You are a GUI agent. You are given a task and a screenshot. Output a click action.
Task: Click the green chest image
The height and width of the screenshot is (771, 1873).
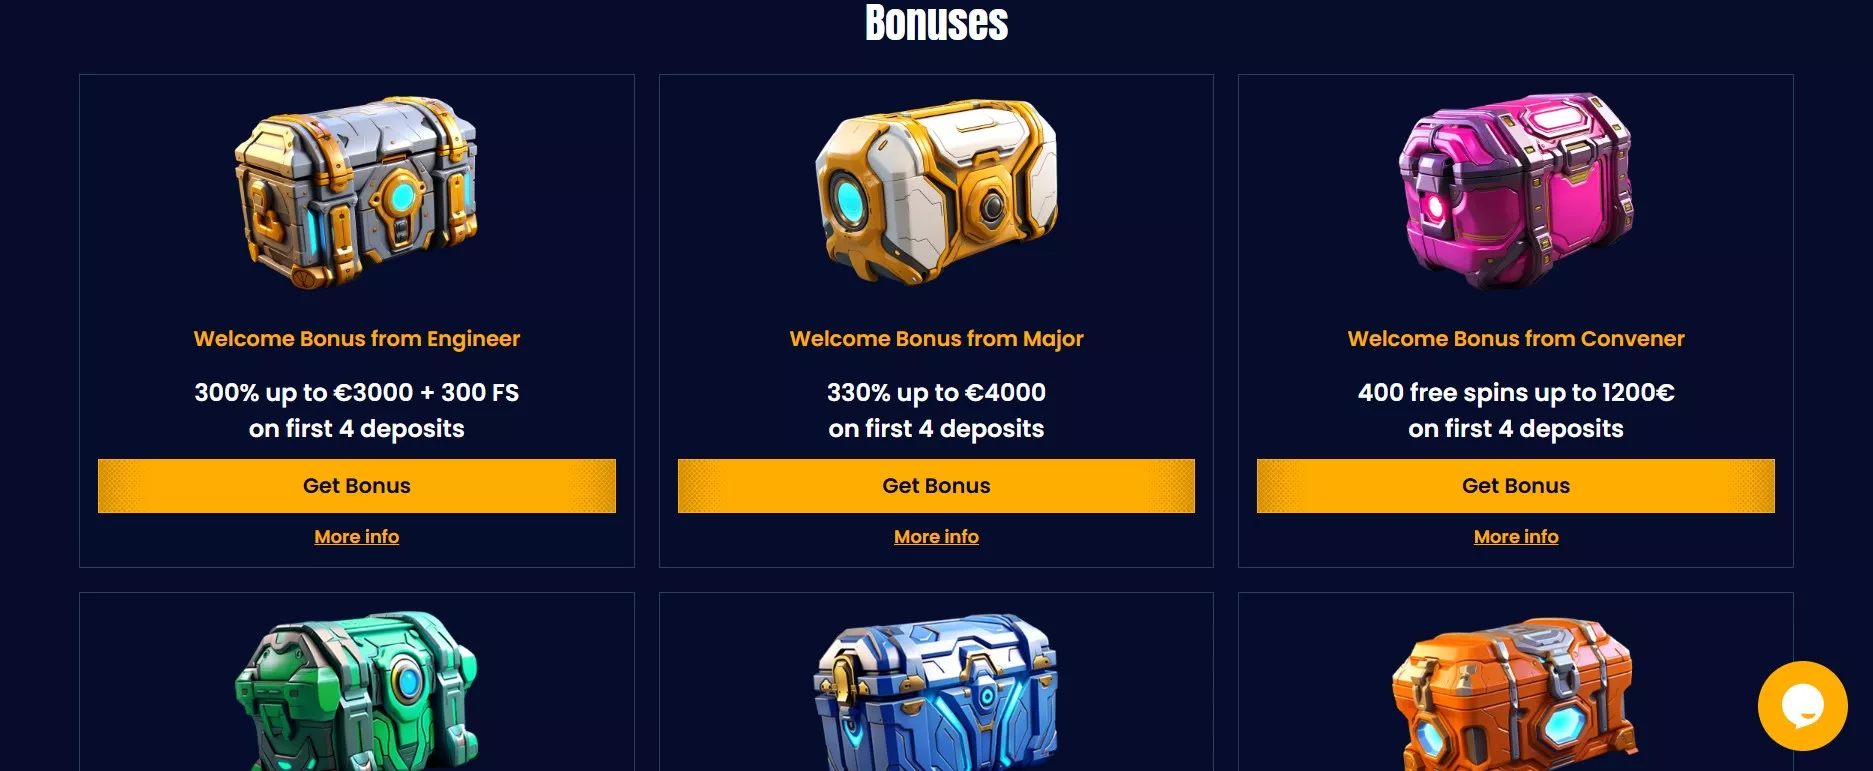click(x=356, y=690)
